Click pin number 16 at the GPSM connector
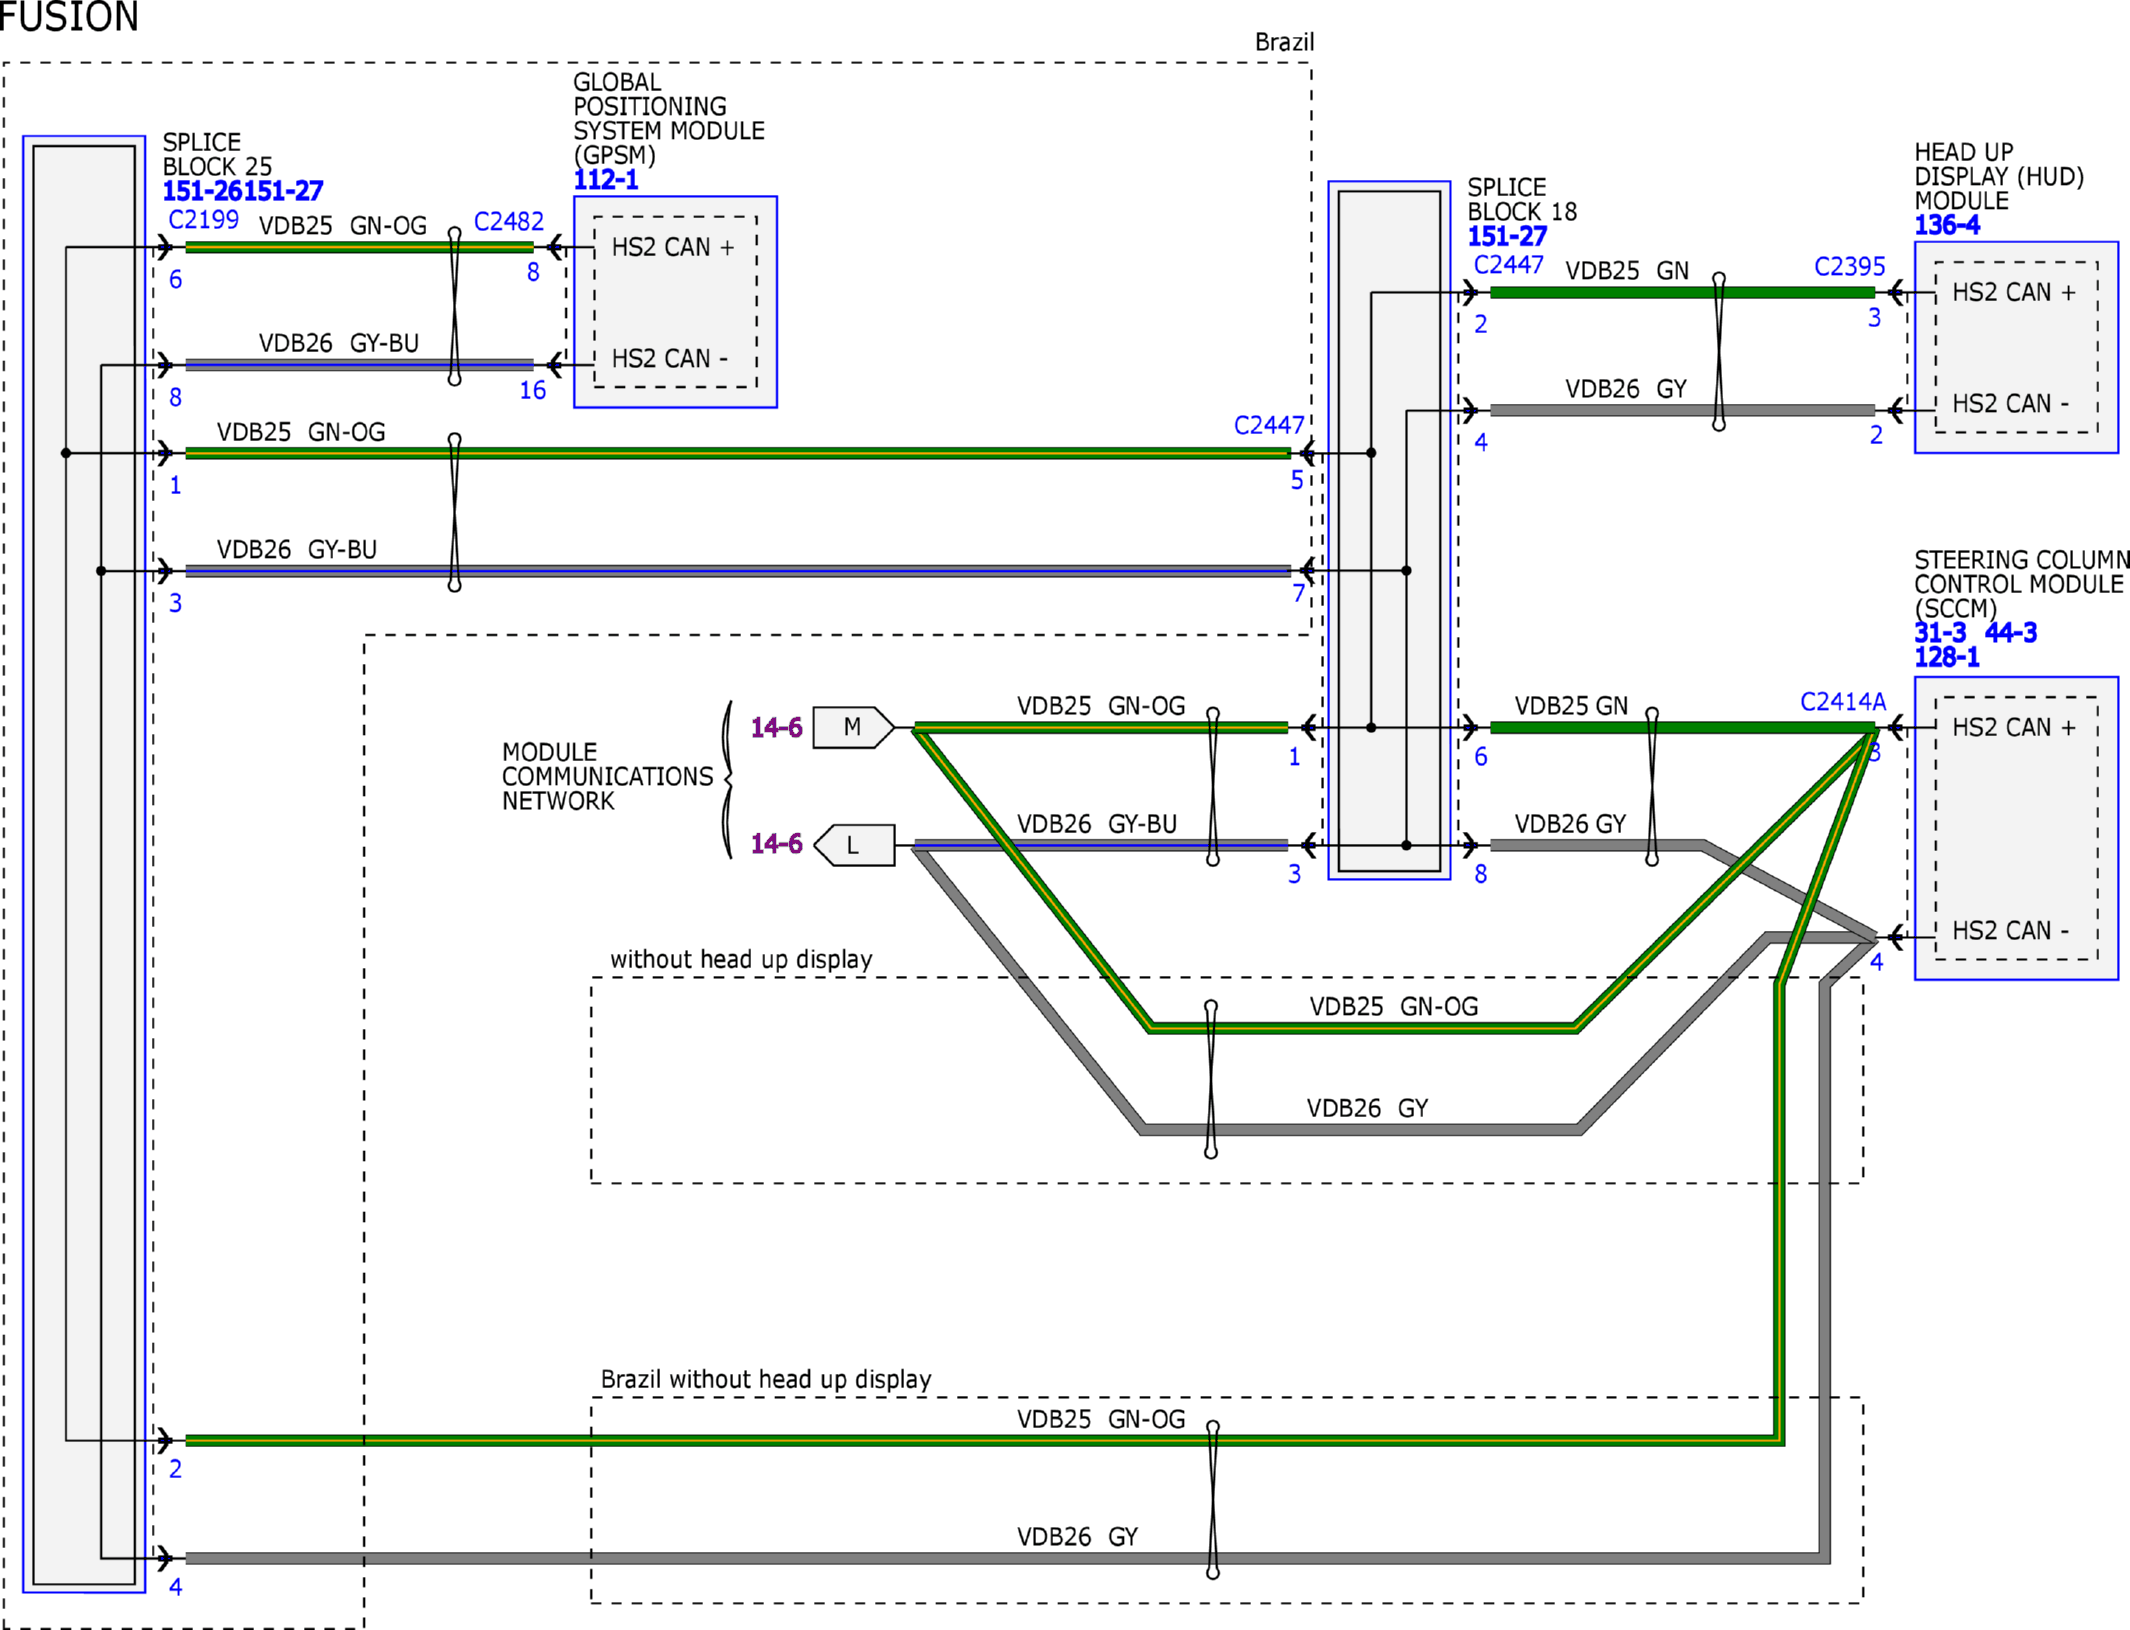This screenshot has width=2130, height=1630. tap(533, 391)
